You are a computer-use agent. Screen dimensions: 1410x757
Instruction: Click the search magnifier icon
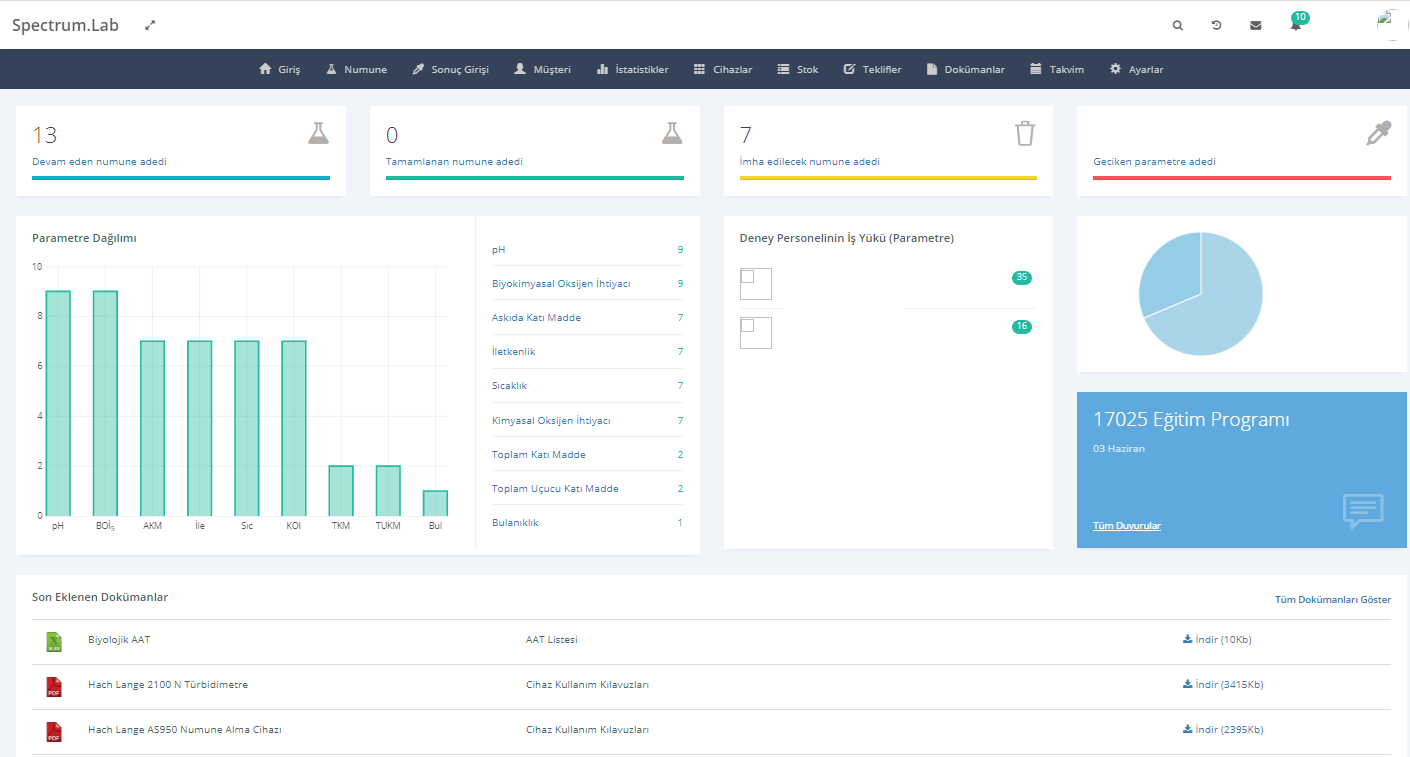point(1177,26)
